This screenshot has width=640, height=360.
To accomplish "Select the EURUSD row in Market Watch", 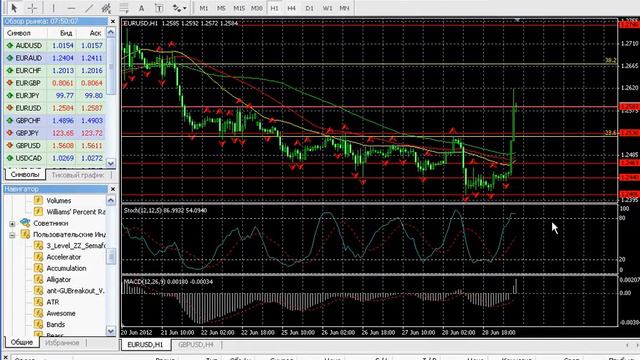I will point(55,108).
